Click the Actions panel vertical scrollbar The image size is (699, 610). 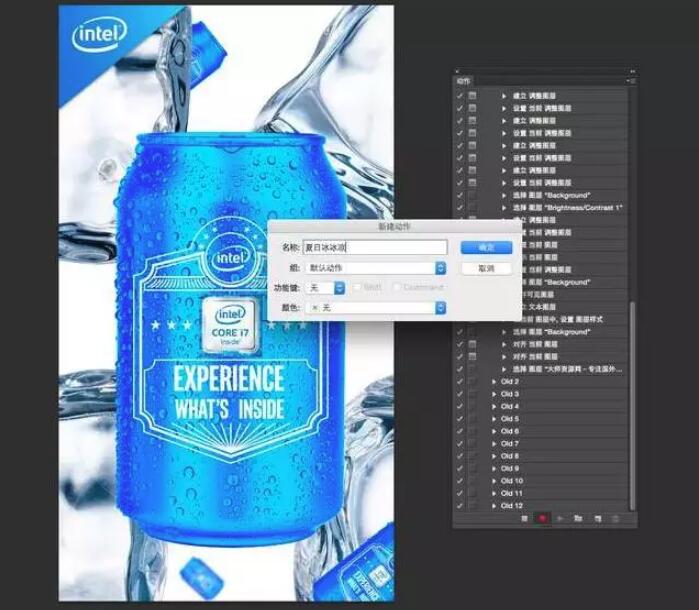tap(631, 406)
